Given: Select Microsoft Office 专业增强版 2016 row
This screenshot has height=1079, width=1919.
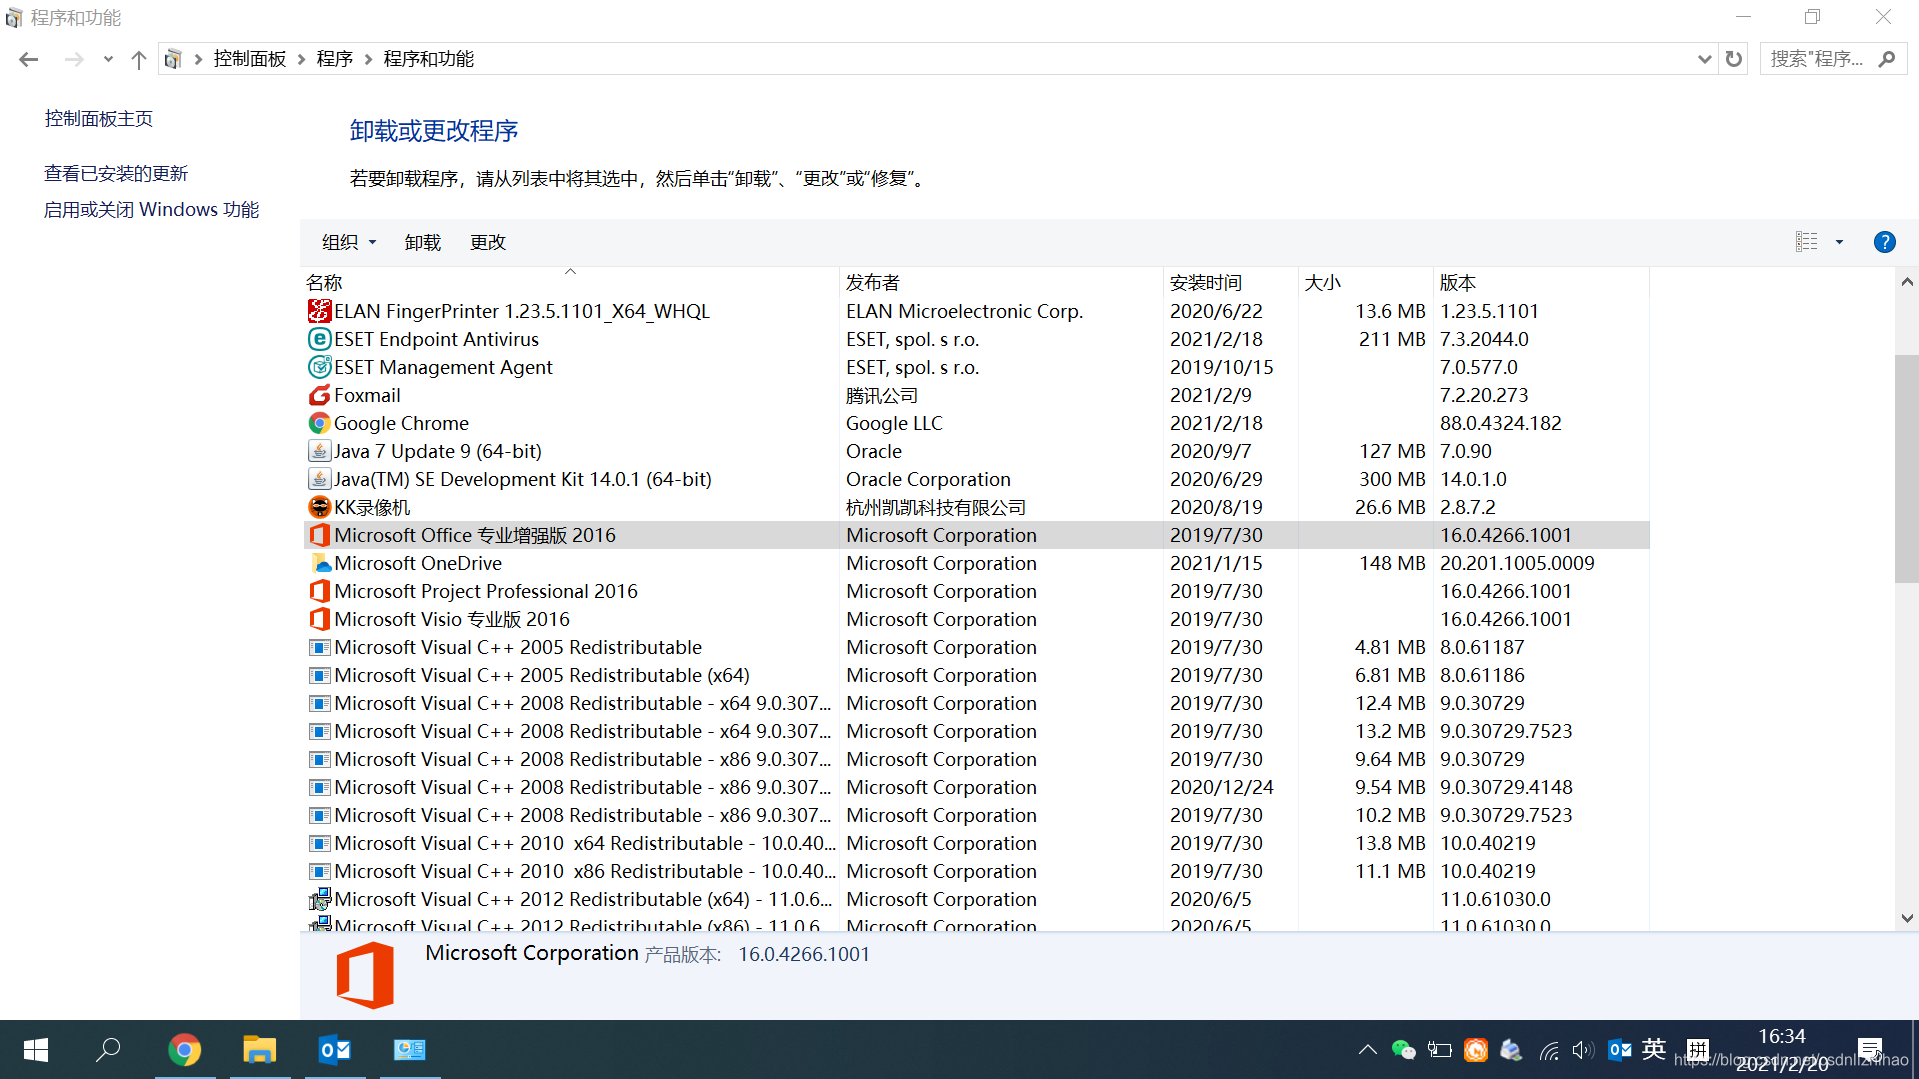Looking at the screenshot, I should point(976,535).
